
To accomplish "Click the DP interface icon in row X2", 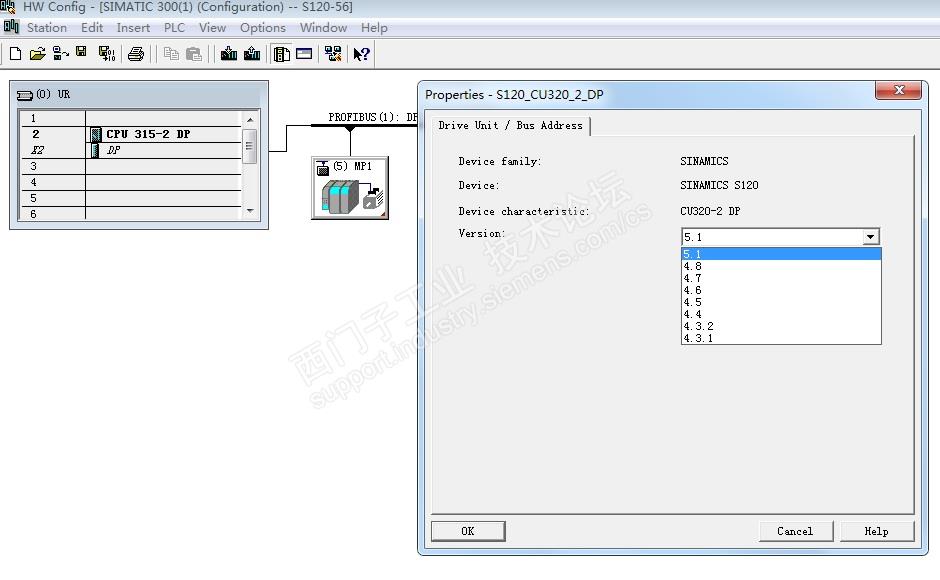I will point(95,150).
